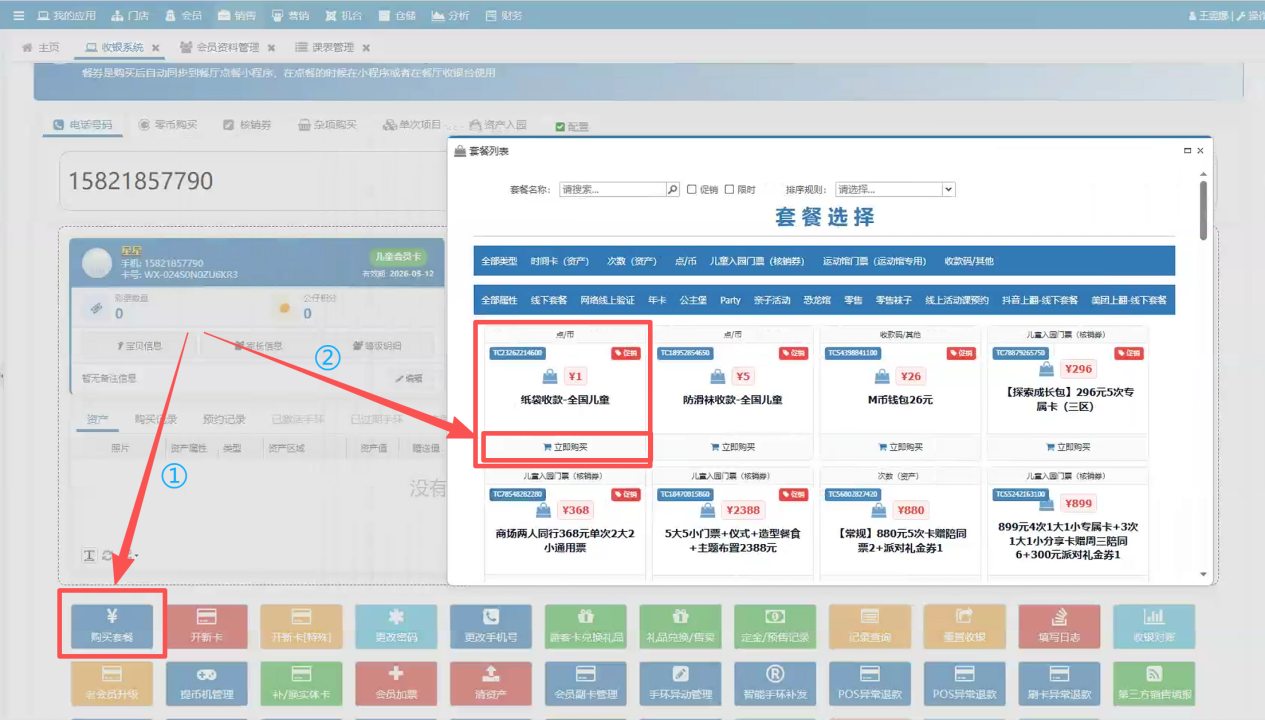Viewport: 1265px width, 720px height.
Task: Enable the 促销 checkbox filter
Action: (x=692, y=189)
